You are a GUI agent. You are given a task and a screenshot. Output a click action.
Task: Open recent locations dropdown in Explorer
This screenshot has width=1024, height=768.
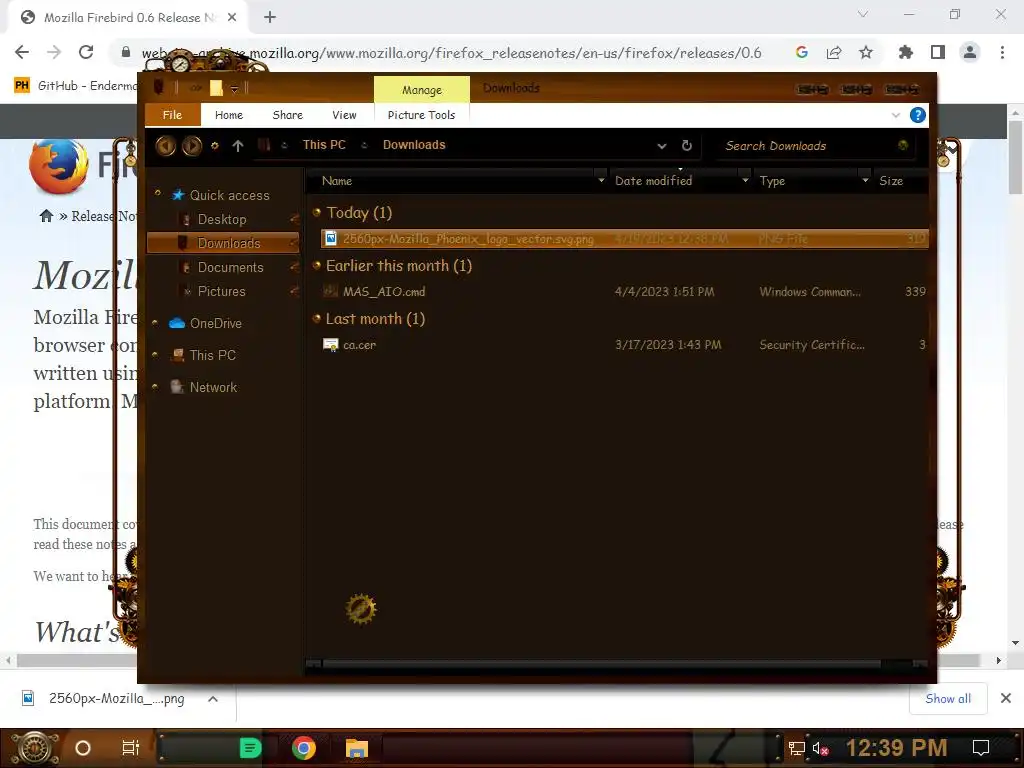click(x=215, y=146)
